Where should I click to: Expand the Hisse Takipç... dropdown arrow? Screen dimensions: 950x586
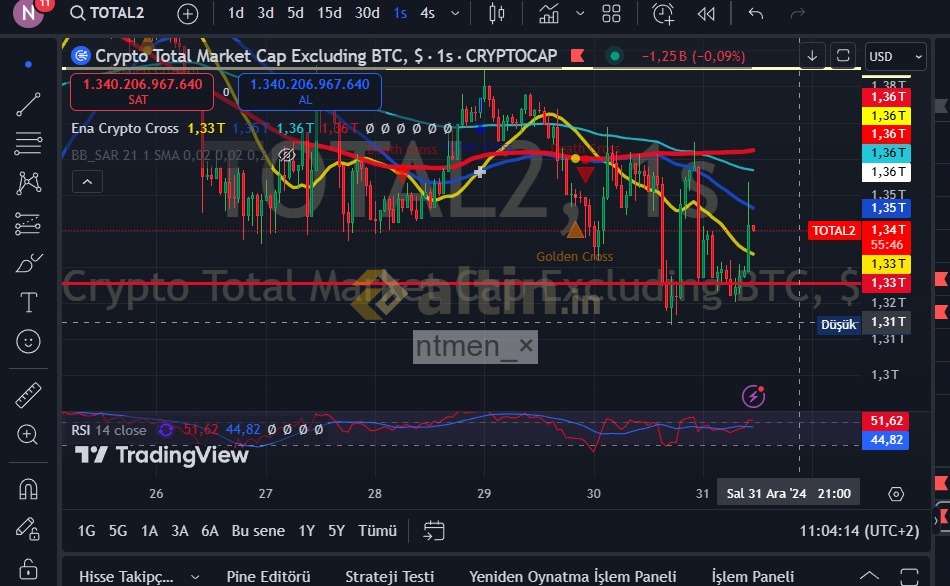point(194,577)
